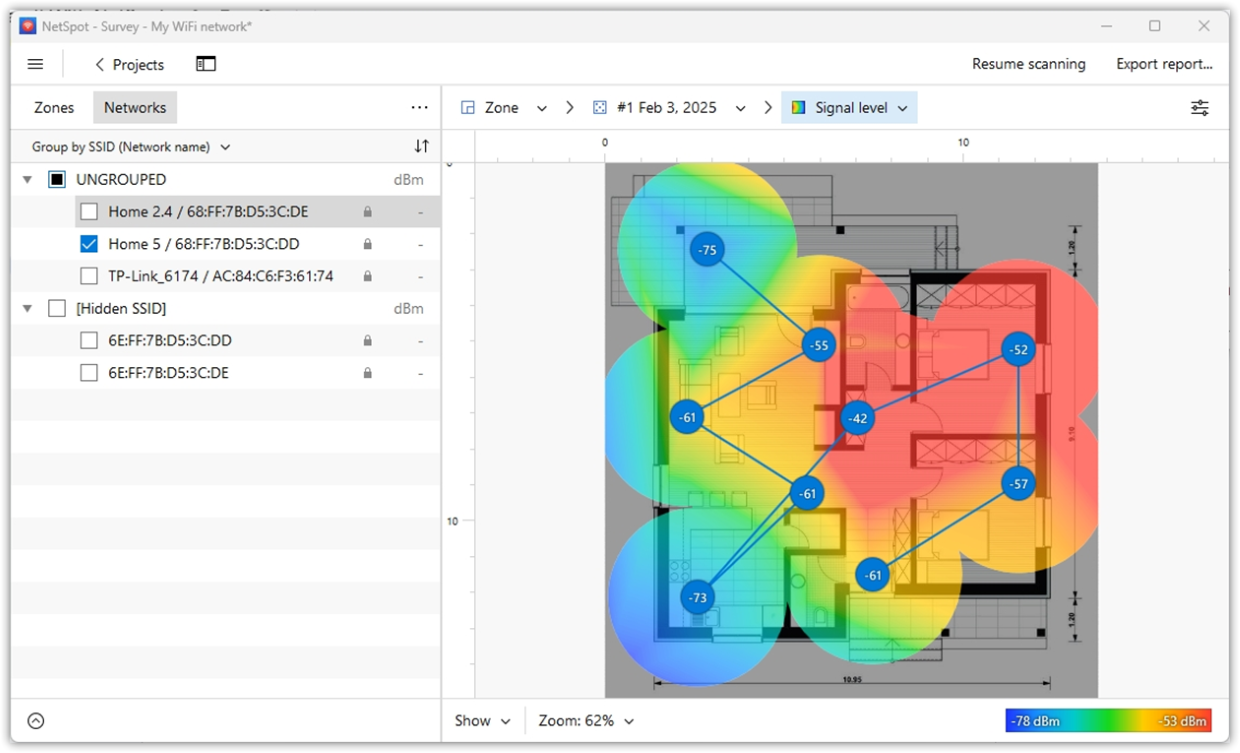Image resolution: width=1240 pixels, height=753 pixels.
Task: Click the sort order arrows icon
Action: point(421,147)
